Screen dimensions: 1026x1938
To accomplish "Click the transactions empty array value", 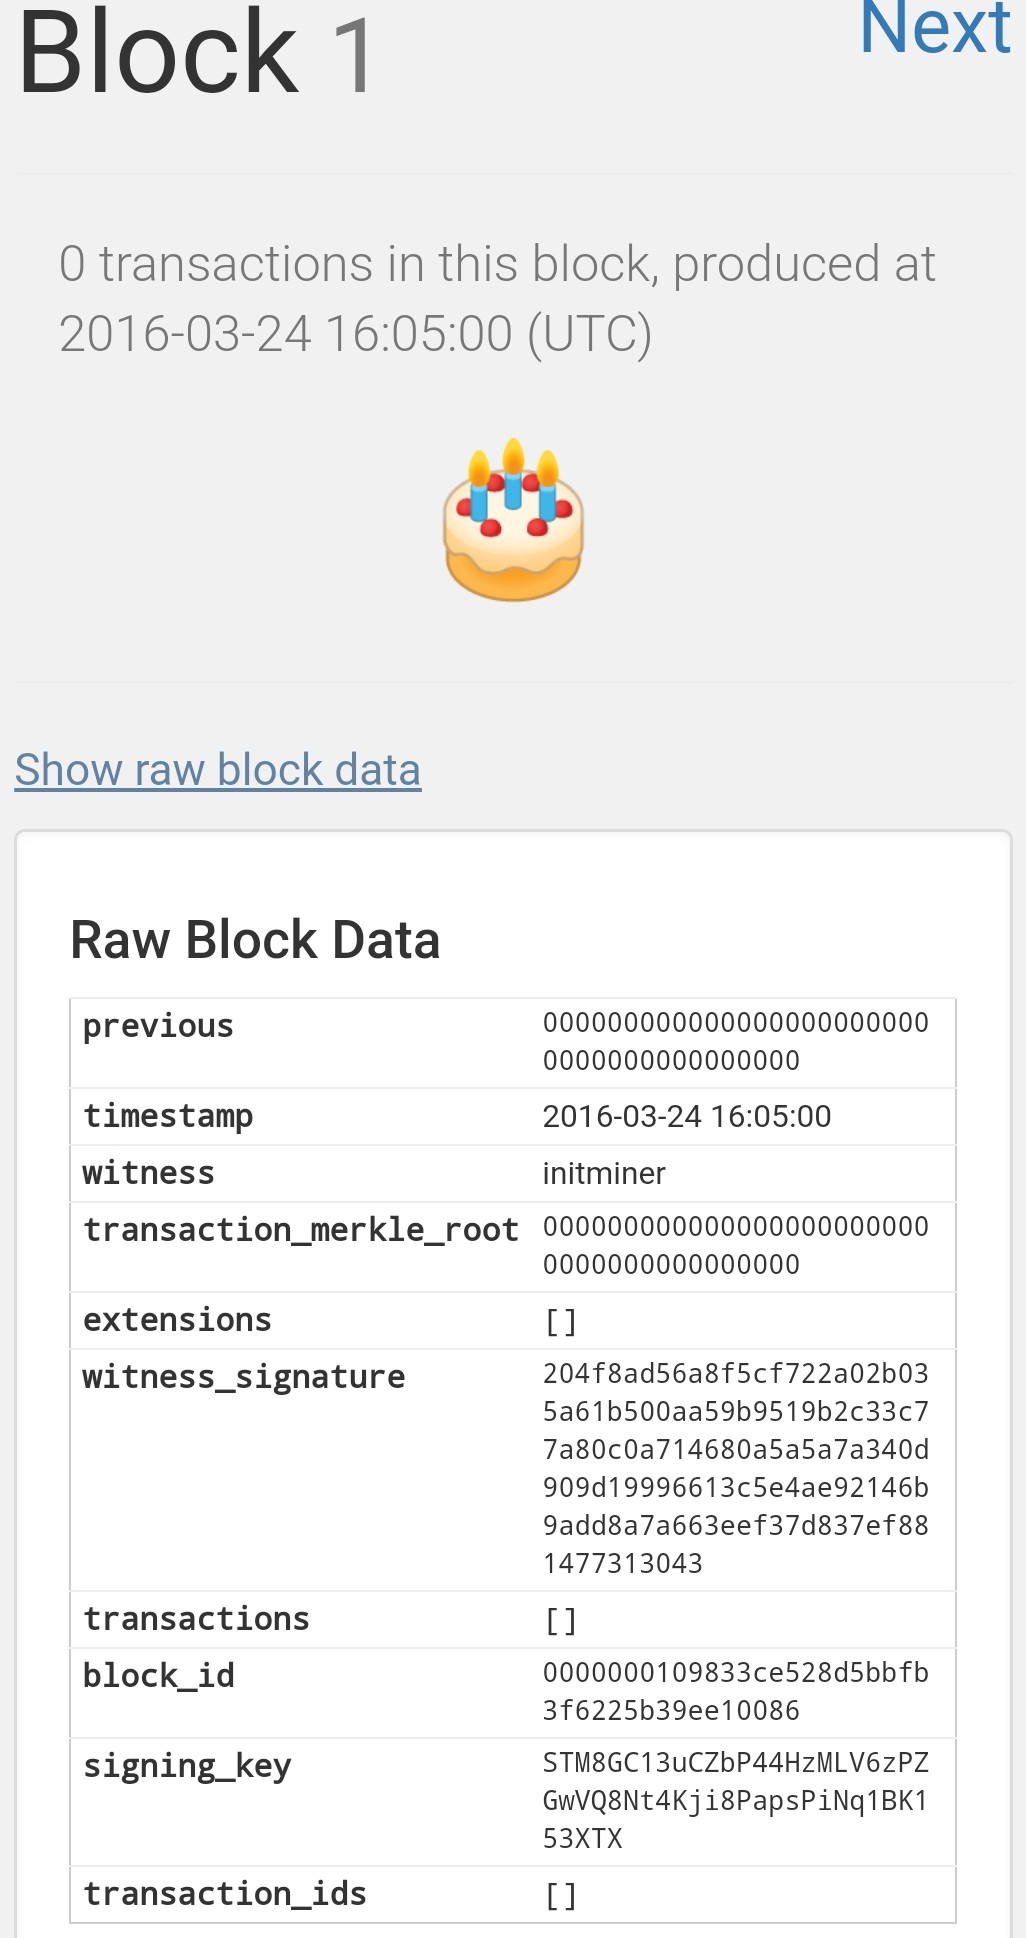I will (561, 1620).
